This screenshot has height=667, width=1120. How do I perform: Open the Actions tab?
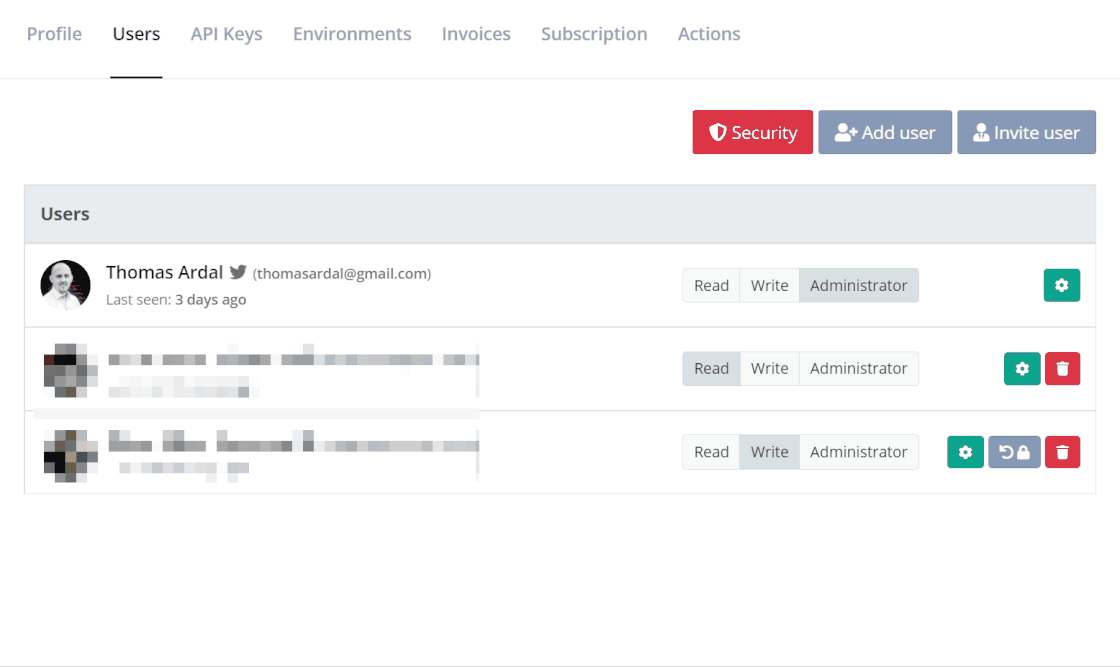pos(709,34)
